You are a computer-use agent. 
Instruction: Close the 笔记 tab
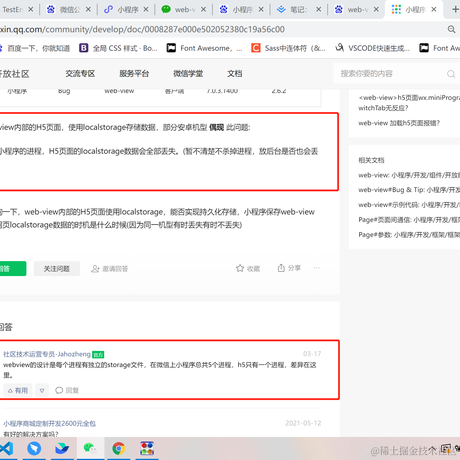[319, 10]
